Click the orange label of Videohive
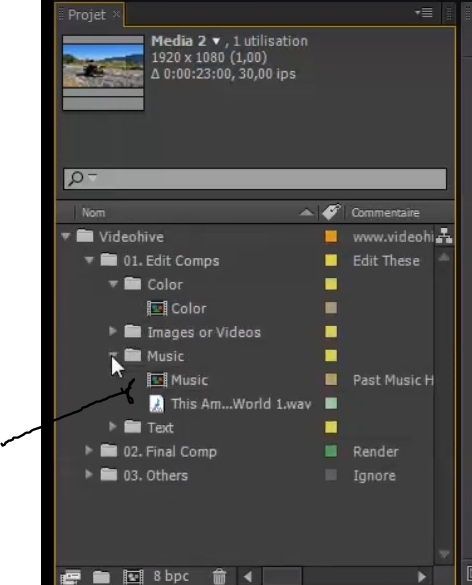Image resolution: width=472 pixels, height=585 pixels. (331, 236)
